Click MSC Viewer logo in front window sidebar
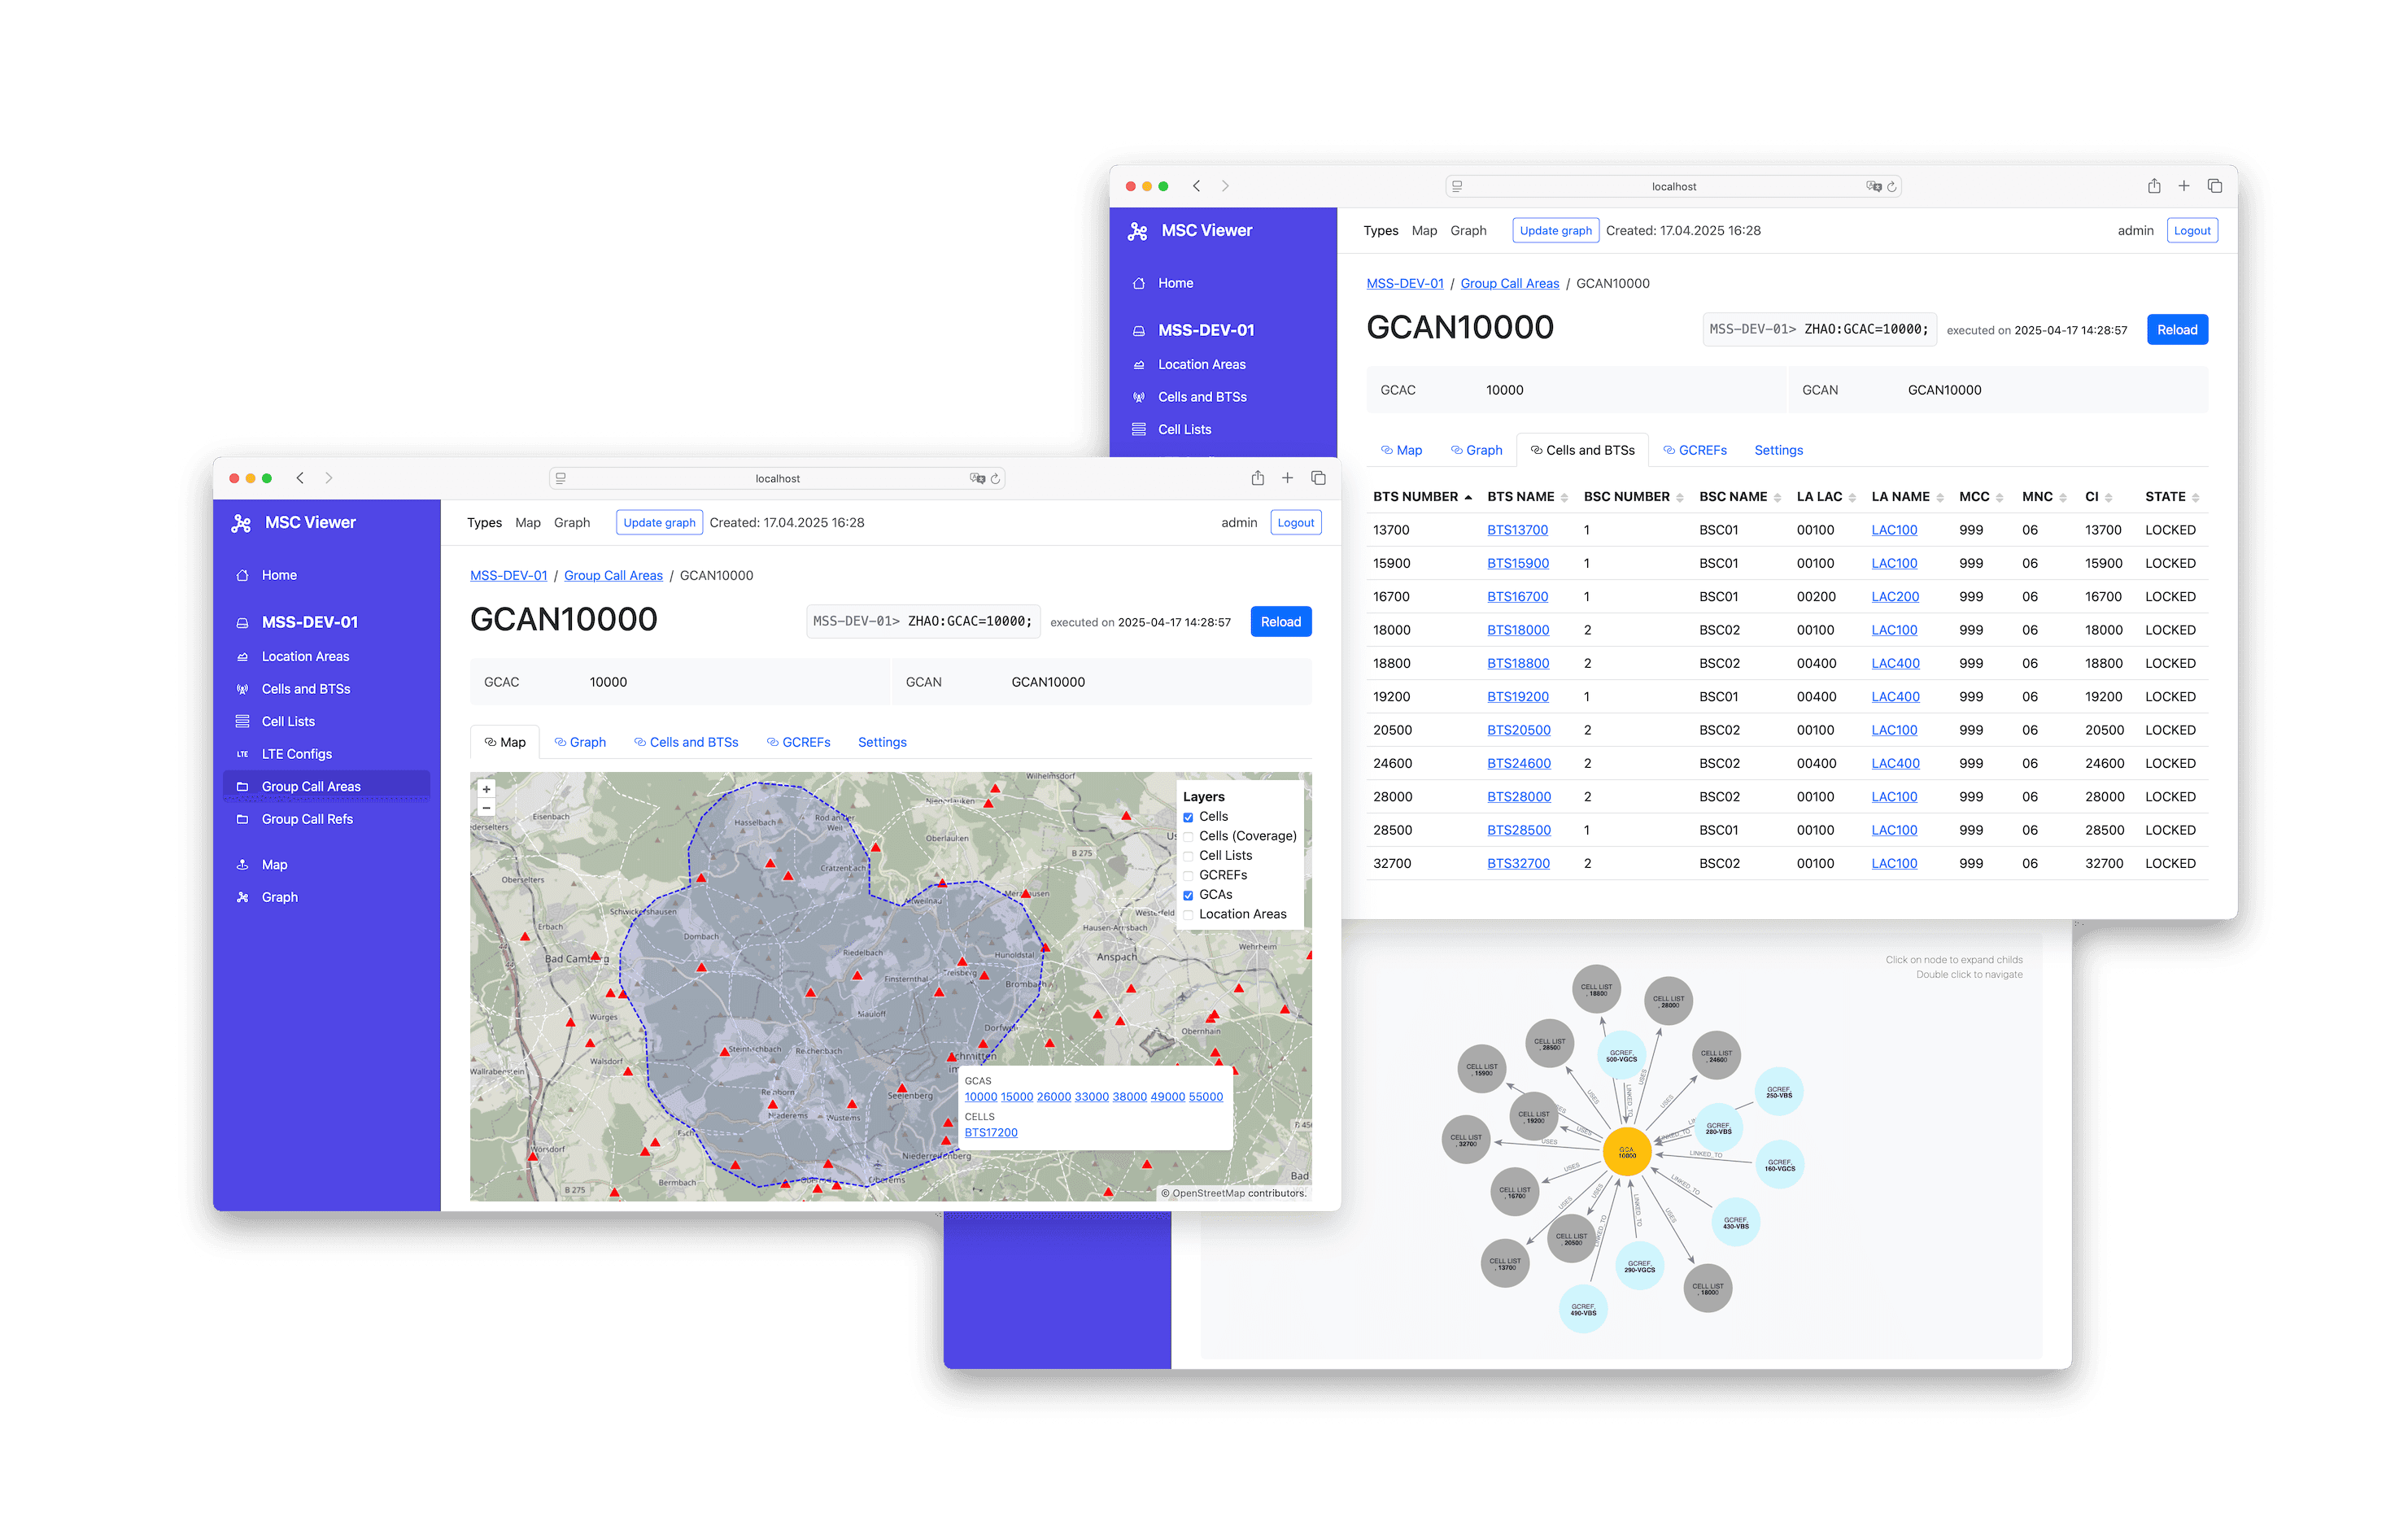This screenshot has height=1535, width=2408. (241, 523)
